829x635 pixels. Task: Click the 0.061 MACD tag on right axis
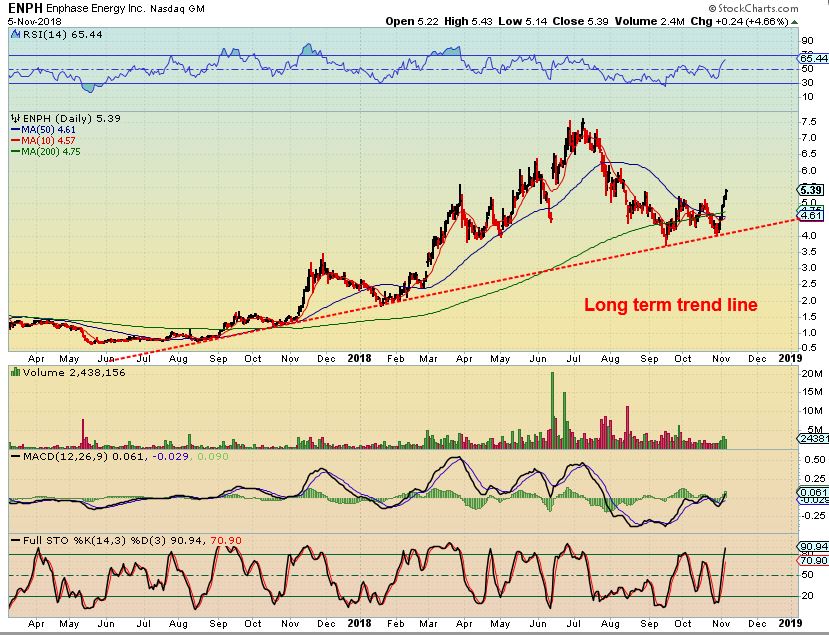[813, 492]
